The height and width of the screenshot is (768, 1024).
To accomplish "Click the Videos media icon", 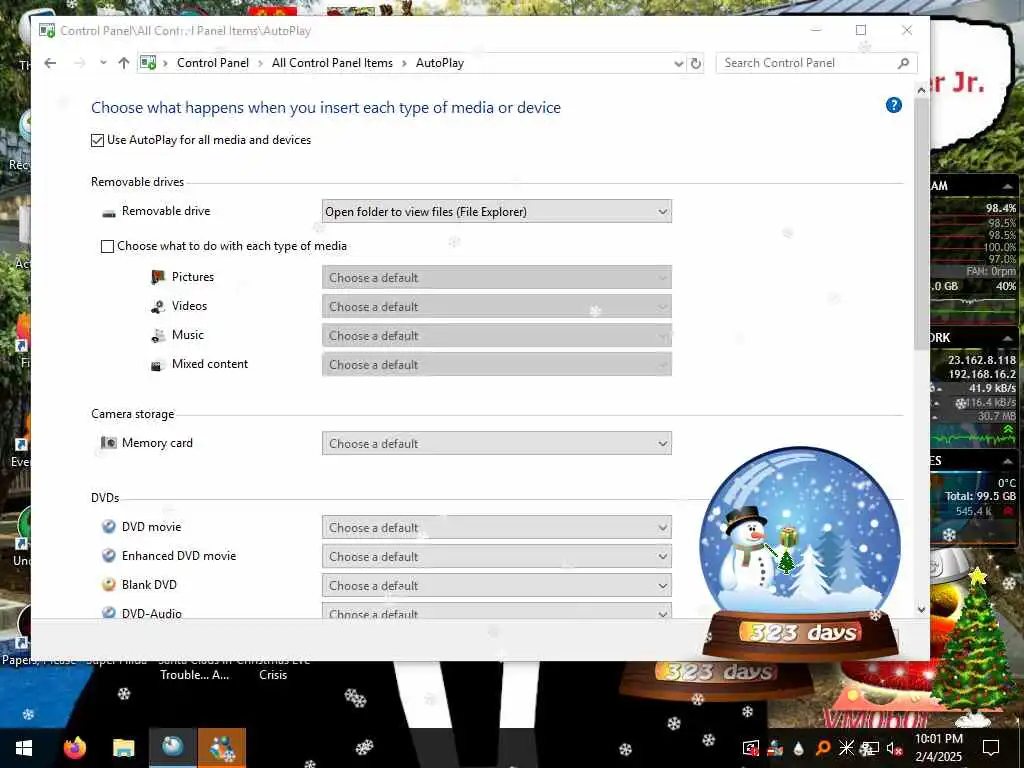I will pyautogui.click(x=157, y=306).
